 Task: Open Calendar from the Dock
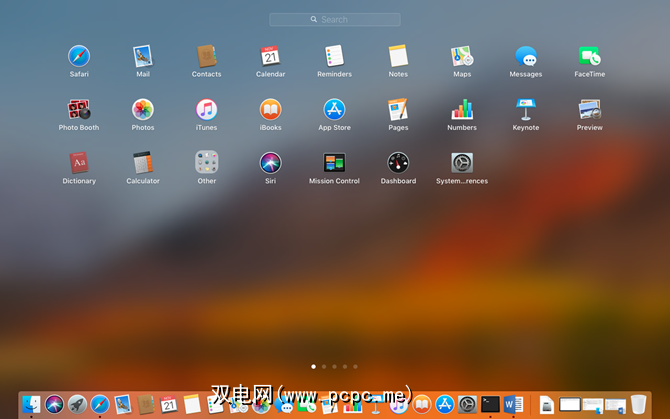(x=169, y=404)
